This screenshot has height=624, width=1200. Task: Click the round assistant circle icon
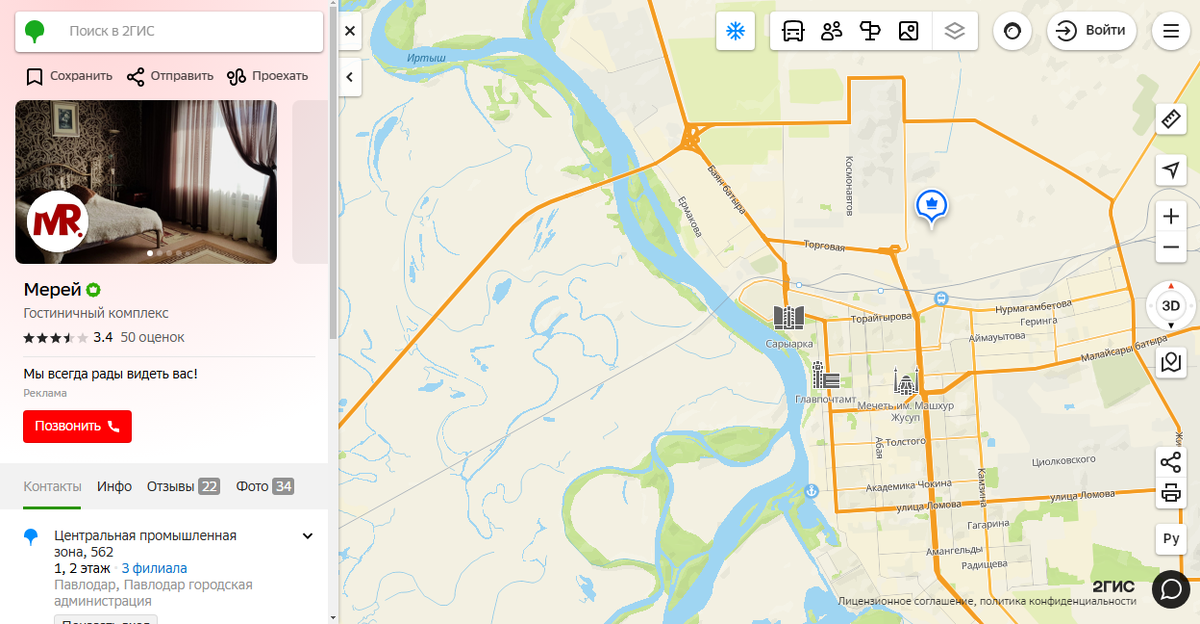(x=1012, y=31)
